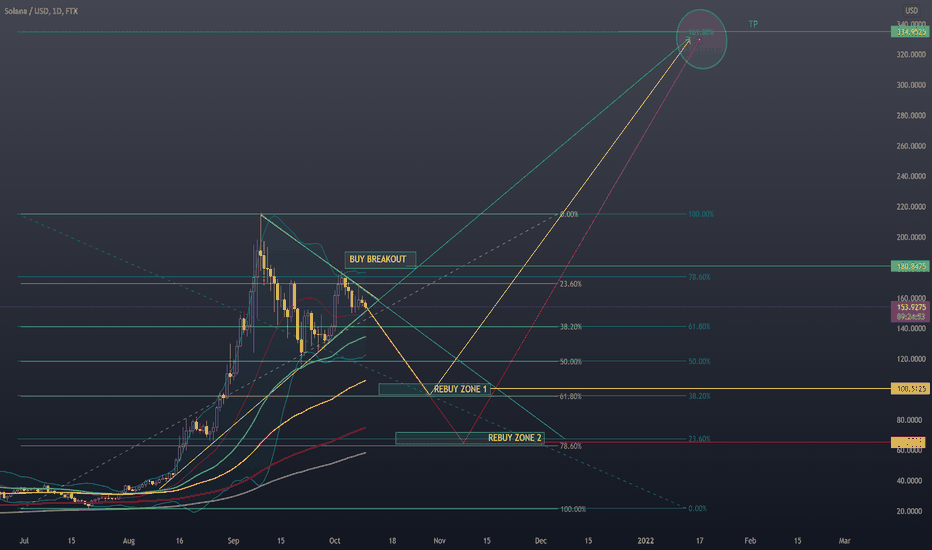Click the Sep date on time axis
The image size is (932, 550).
point(234,540)
